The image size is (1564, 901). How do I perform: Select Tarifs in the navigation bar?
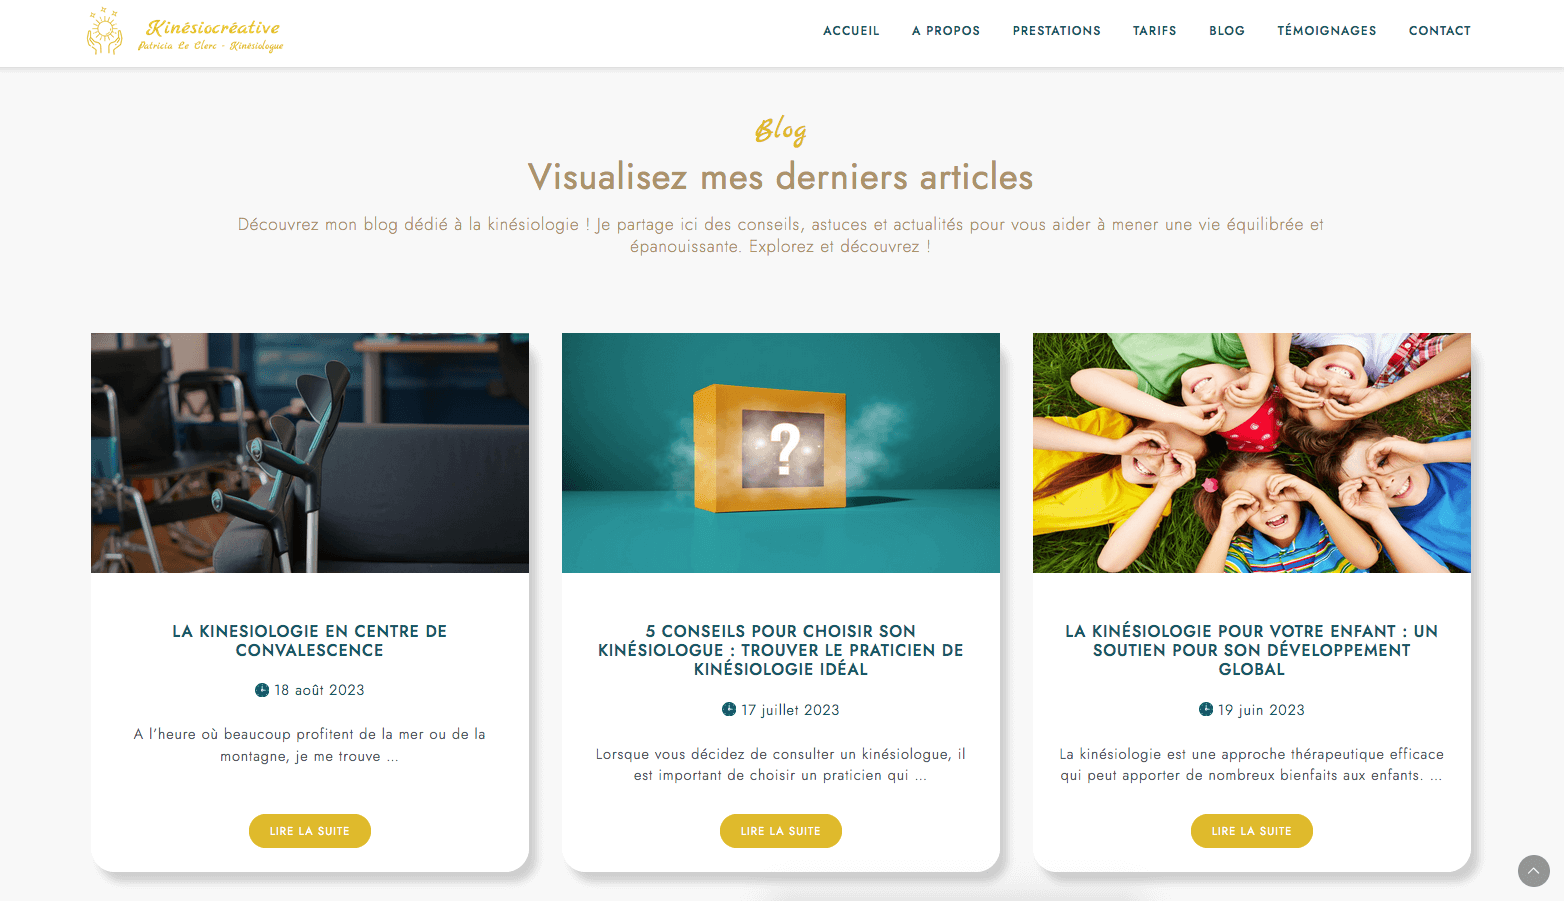(x=1154, y=31)
